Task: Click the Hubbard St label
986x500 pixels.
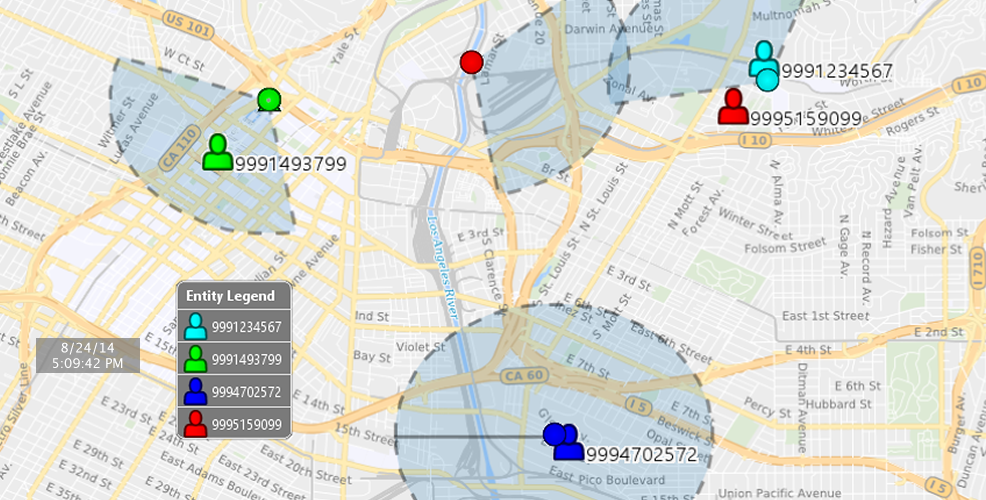Action: [839, 404]
